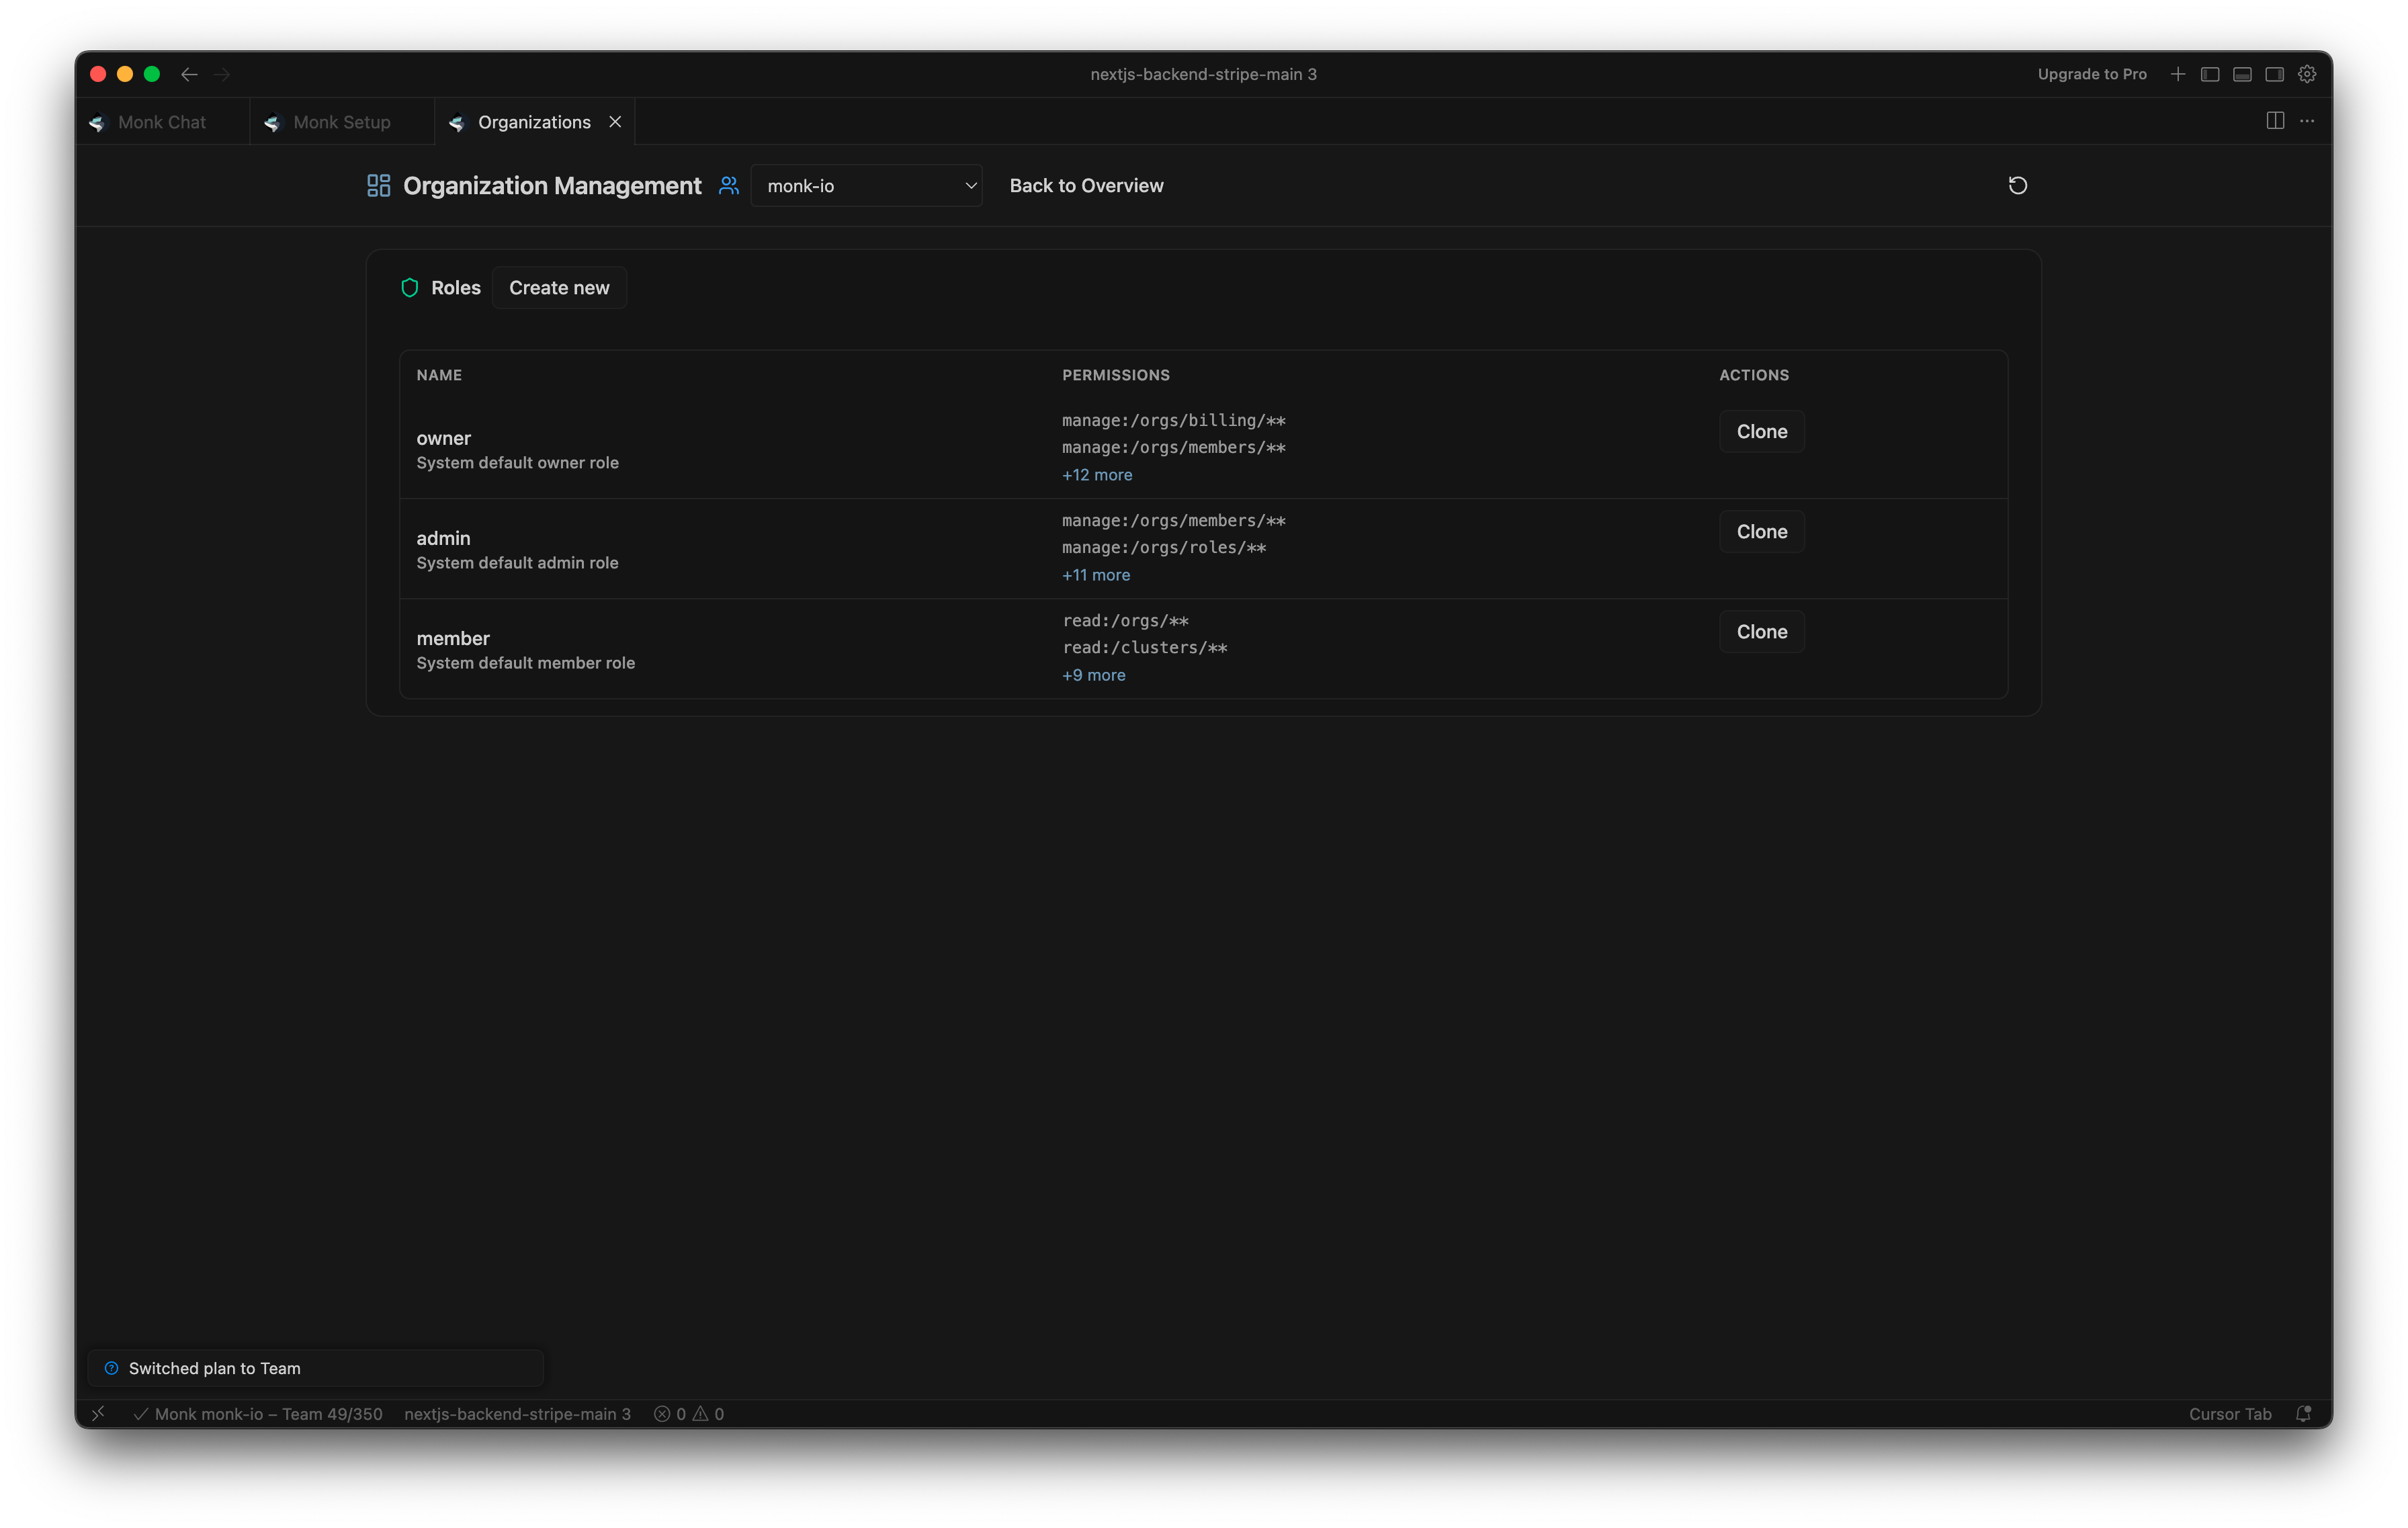Click the refresh icon in Organization Management header
This screenshot has height=1528, width=2408.
coord(2017,185)
